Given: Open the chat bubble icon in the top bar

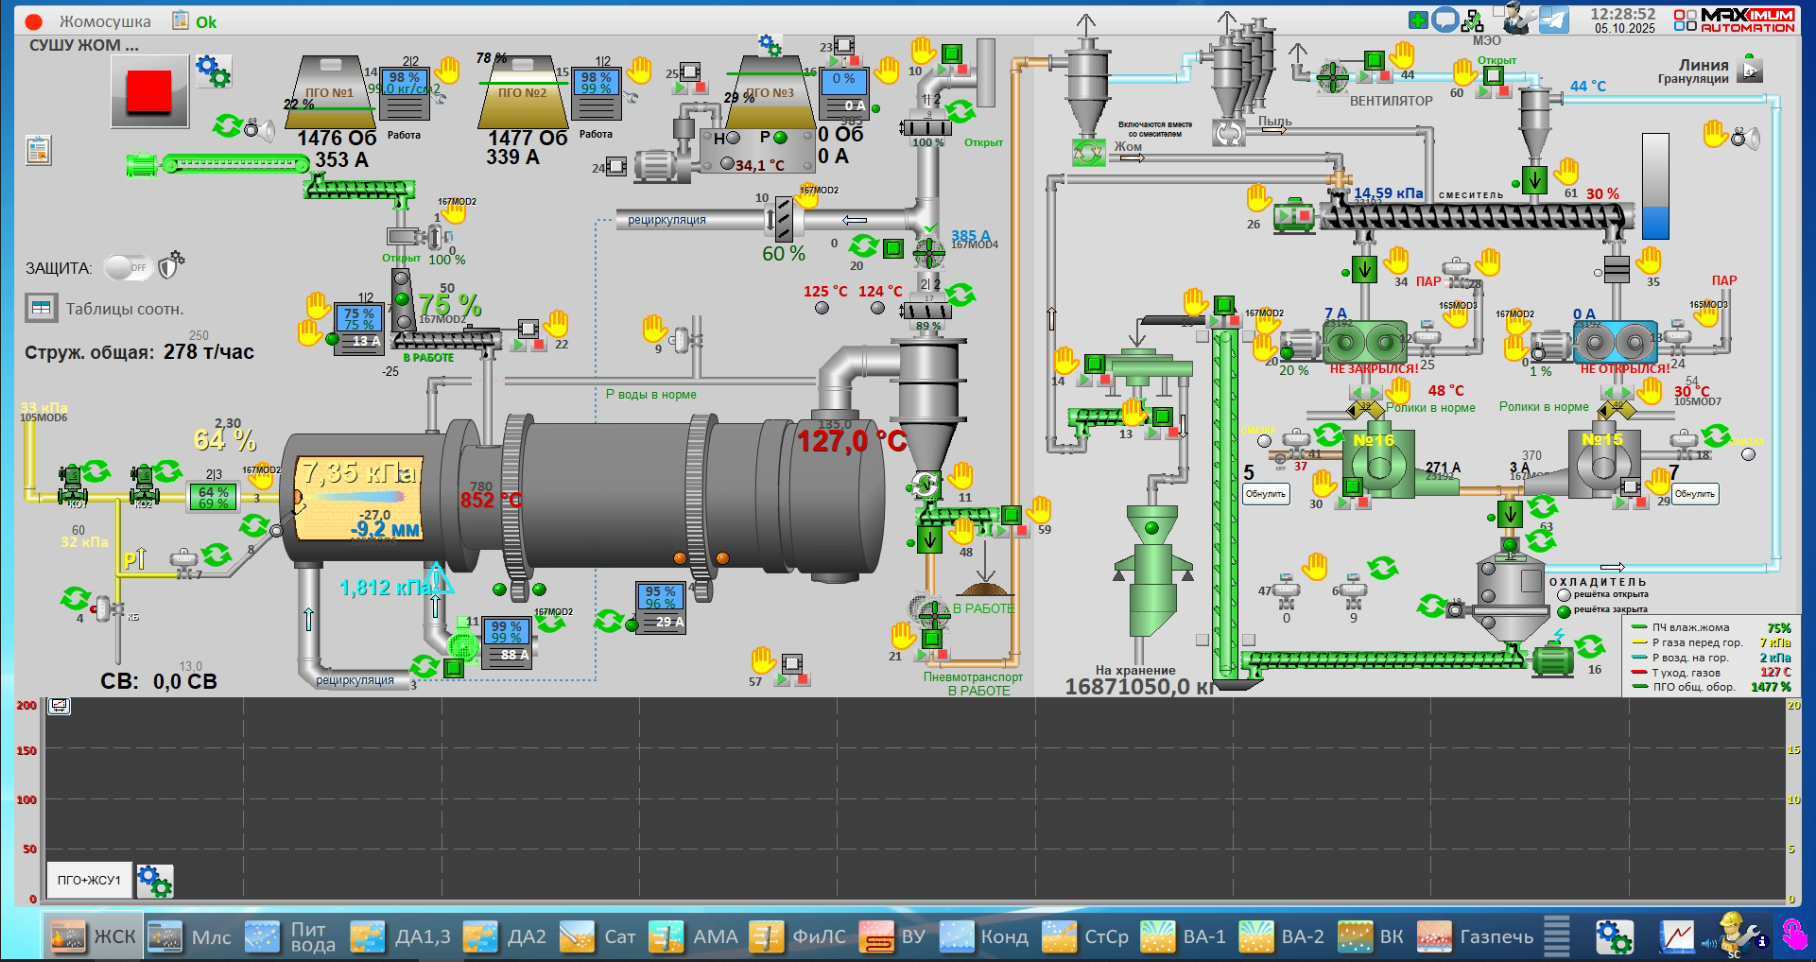Looking at the screenshot, I should (1444, 20).
